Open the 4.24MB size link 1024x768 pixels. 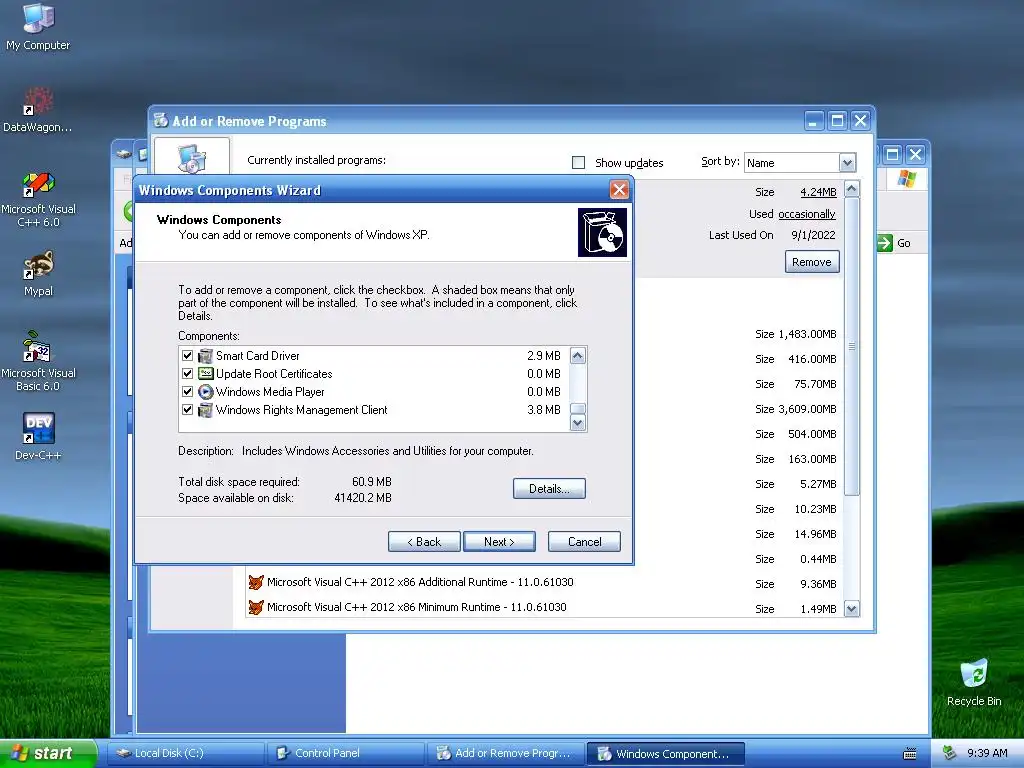pyautogui.click(x=818, y=192)
